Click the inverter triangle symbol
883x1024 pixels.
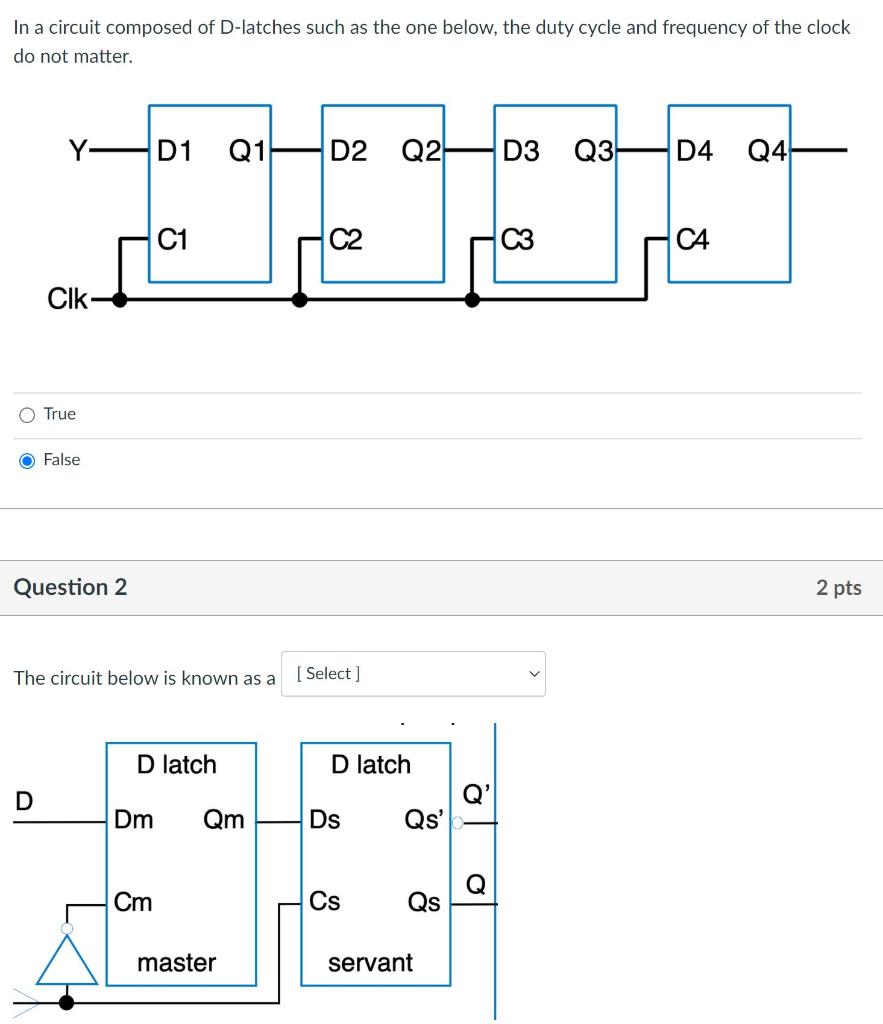point(65,965)
